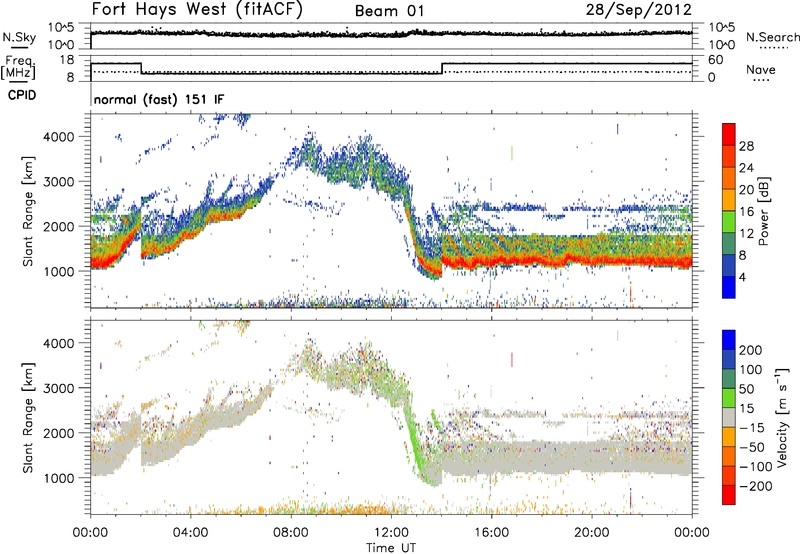Click the '3000' tick on the velocity panel

click(x=59, y=388)
